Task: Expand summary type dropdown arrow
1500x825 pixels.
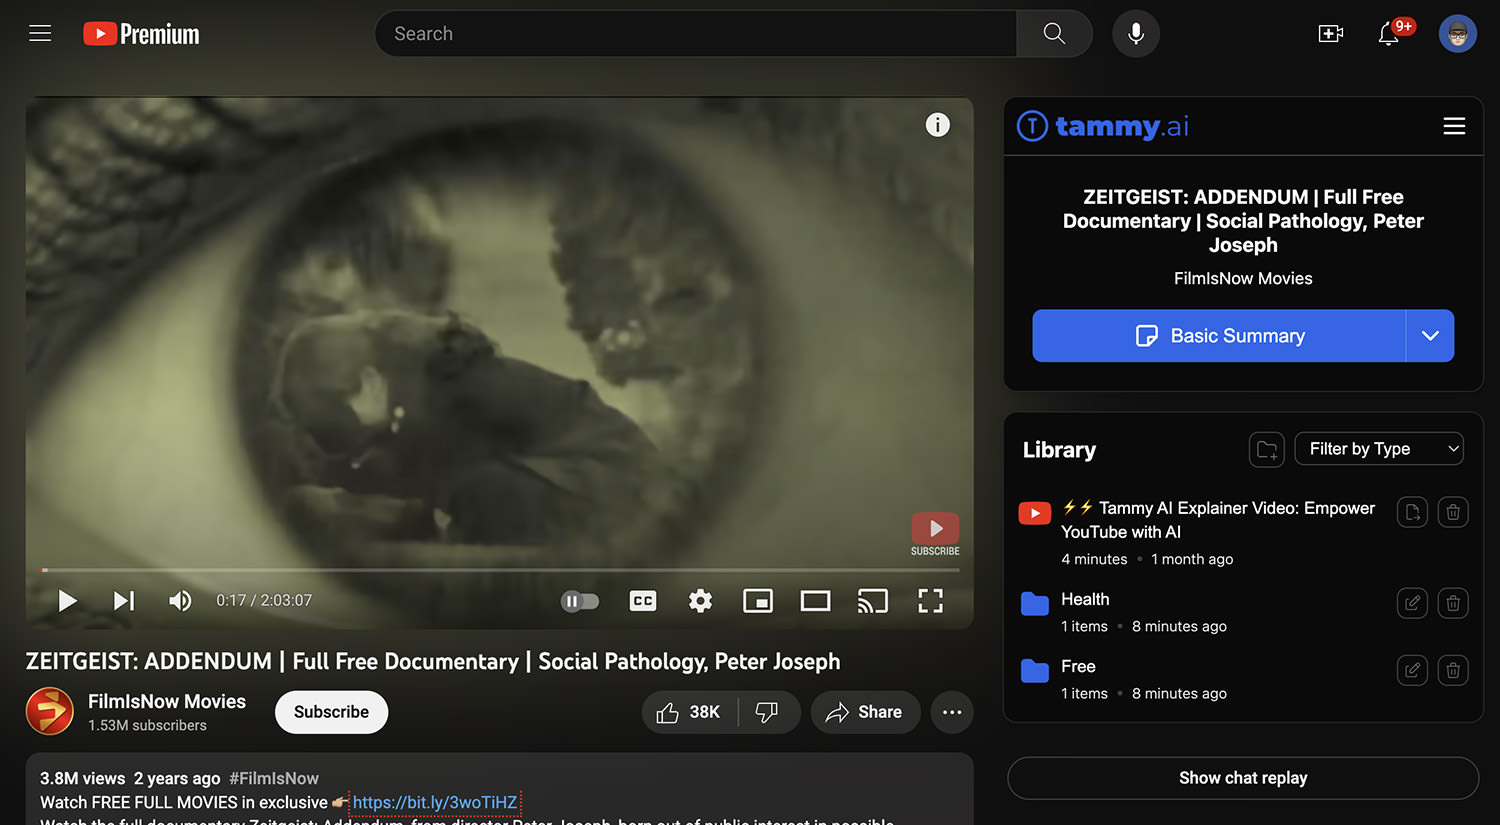Action: [1430, 336]
